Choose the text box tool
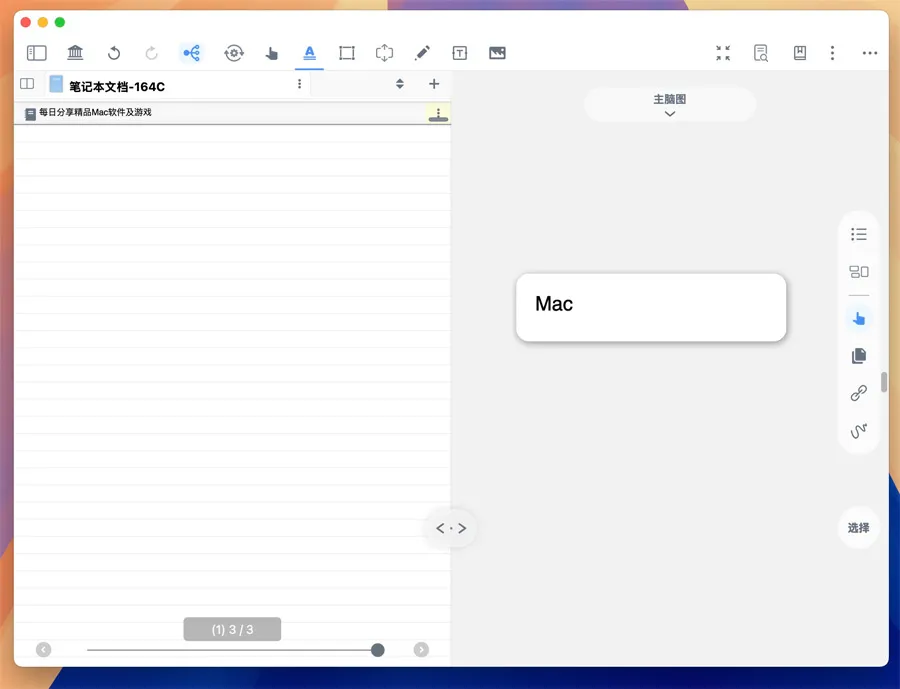Image resolution: width=900 pixels, height=689 pixels. coord(460,53)
